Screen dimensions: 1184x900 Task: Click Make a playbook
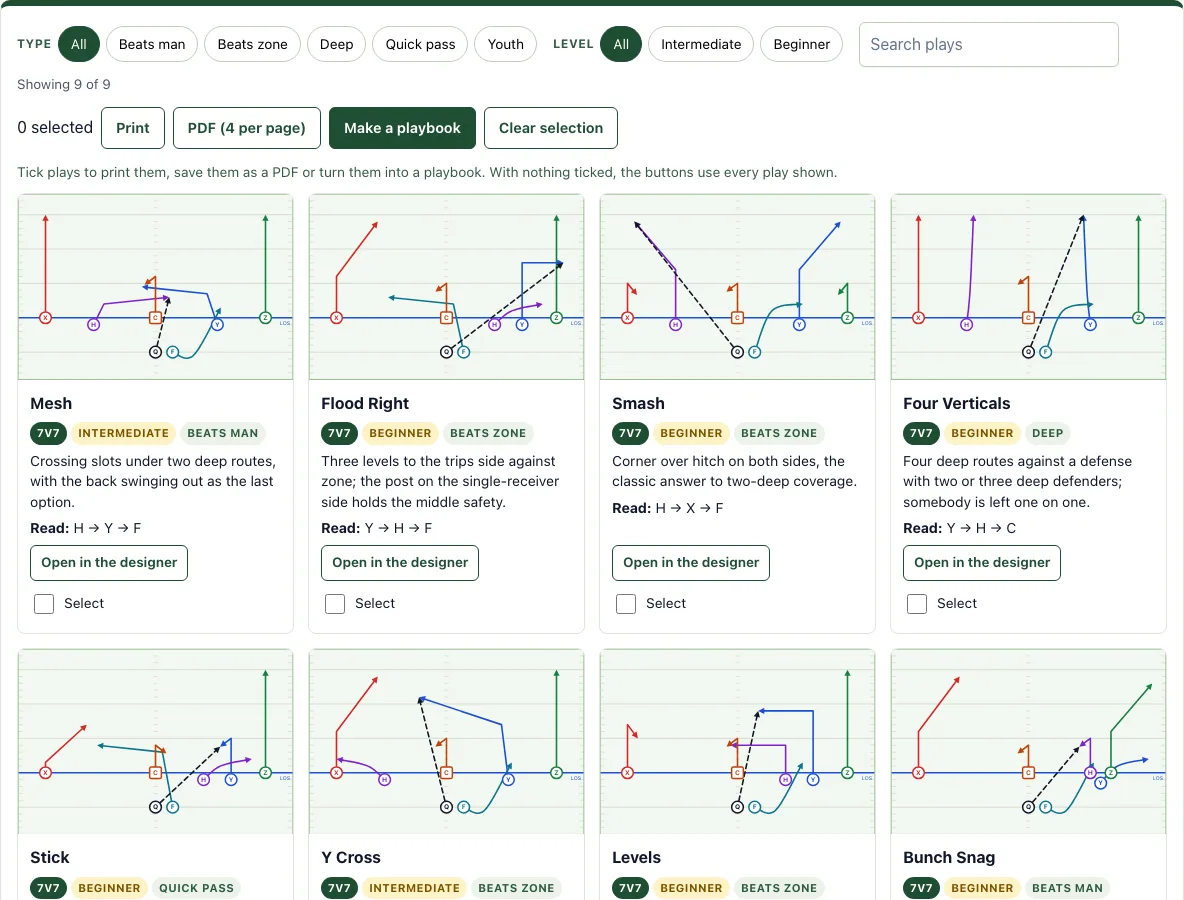pos(402,128)
